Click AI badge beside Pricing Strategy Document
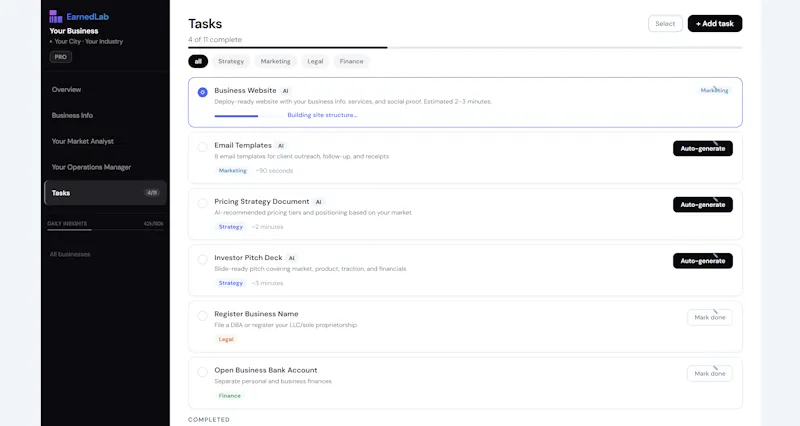 click(318, 202)
